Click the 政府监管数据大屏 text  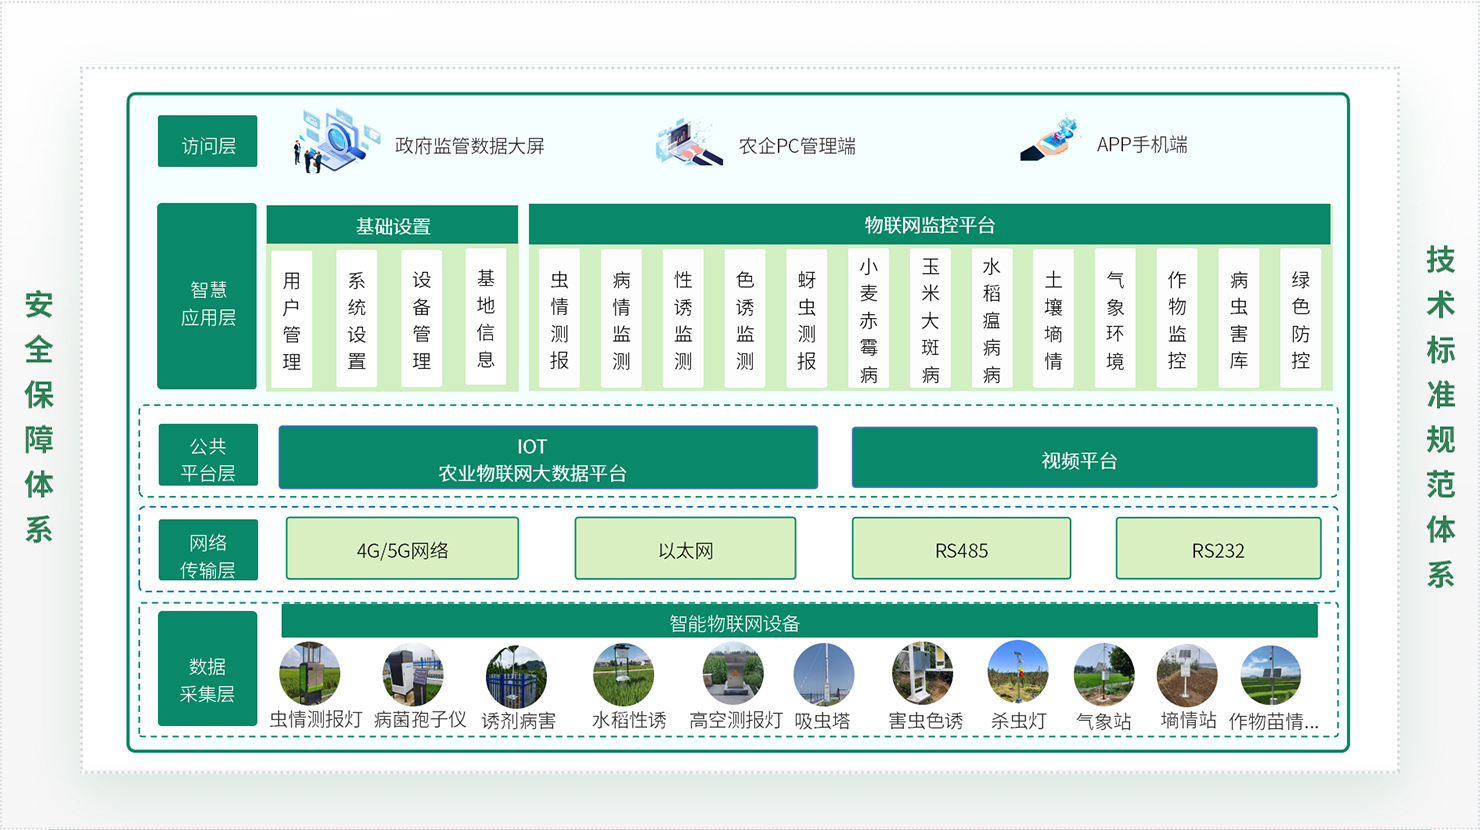[x=469, y=146]
